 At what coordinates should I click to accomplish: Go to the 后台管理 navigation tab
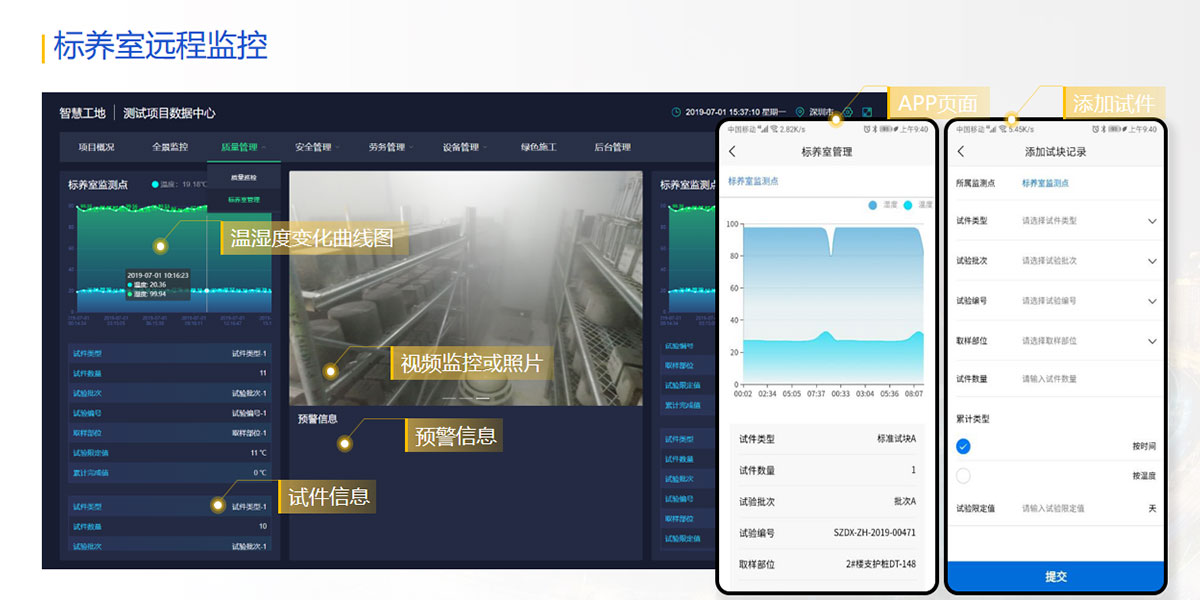[612, 147]
